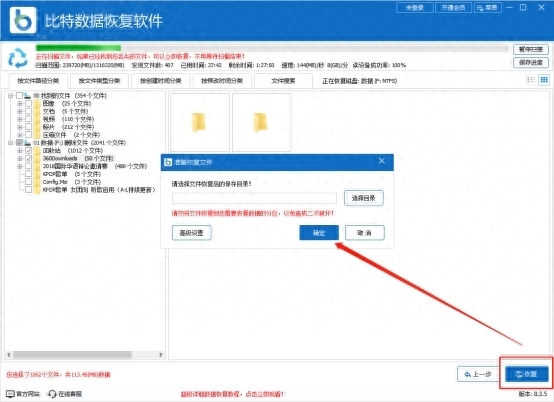Image resolution: width=554 pixels, height=402 pixels.
Task: Check the 压缩文件 checkbox
Action: click(28, 135)
